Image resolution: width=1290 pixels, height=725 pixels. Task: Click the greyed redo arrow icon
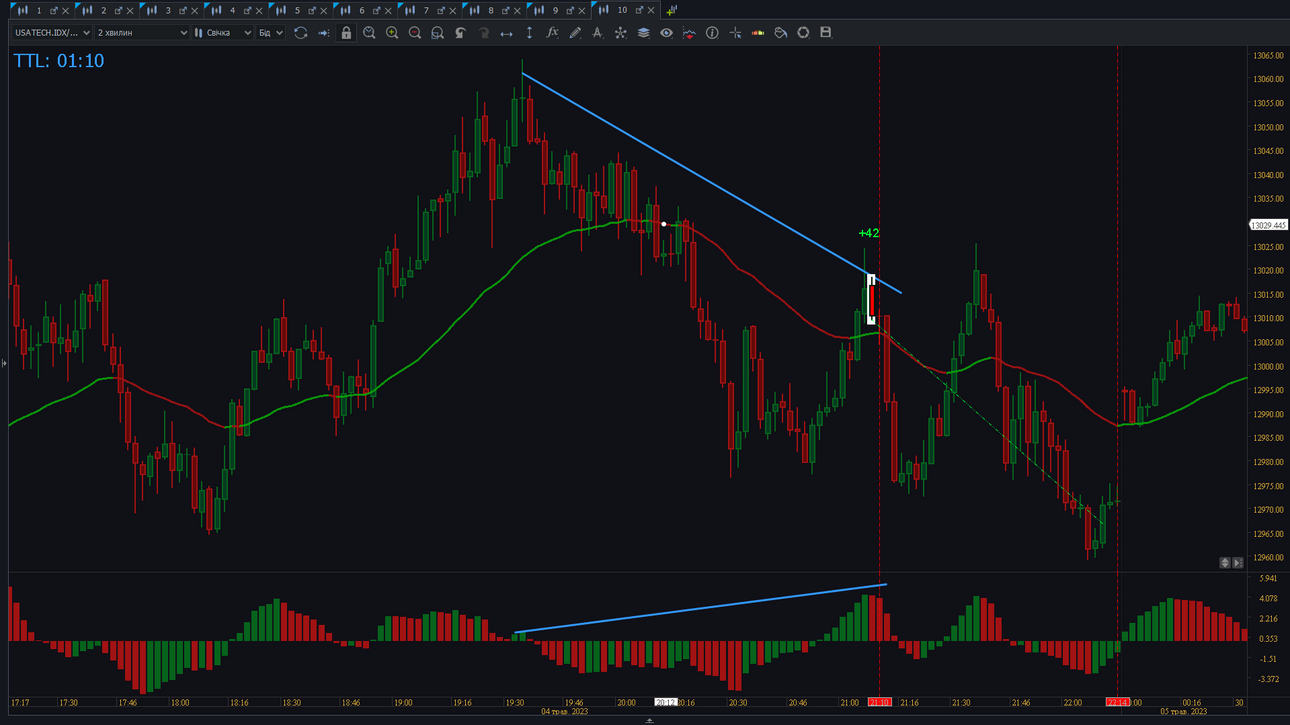[x=483, y=33]
